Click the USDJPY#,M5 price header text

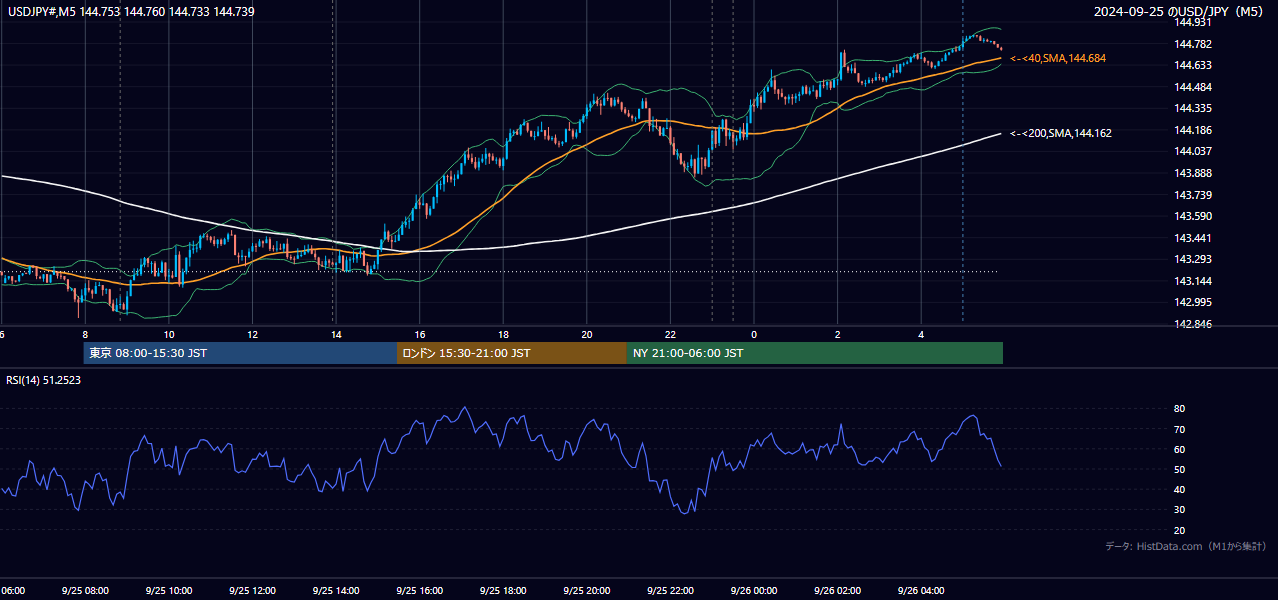click(129, 12)
